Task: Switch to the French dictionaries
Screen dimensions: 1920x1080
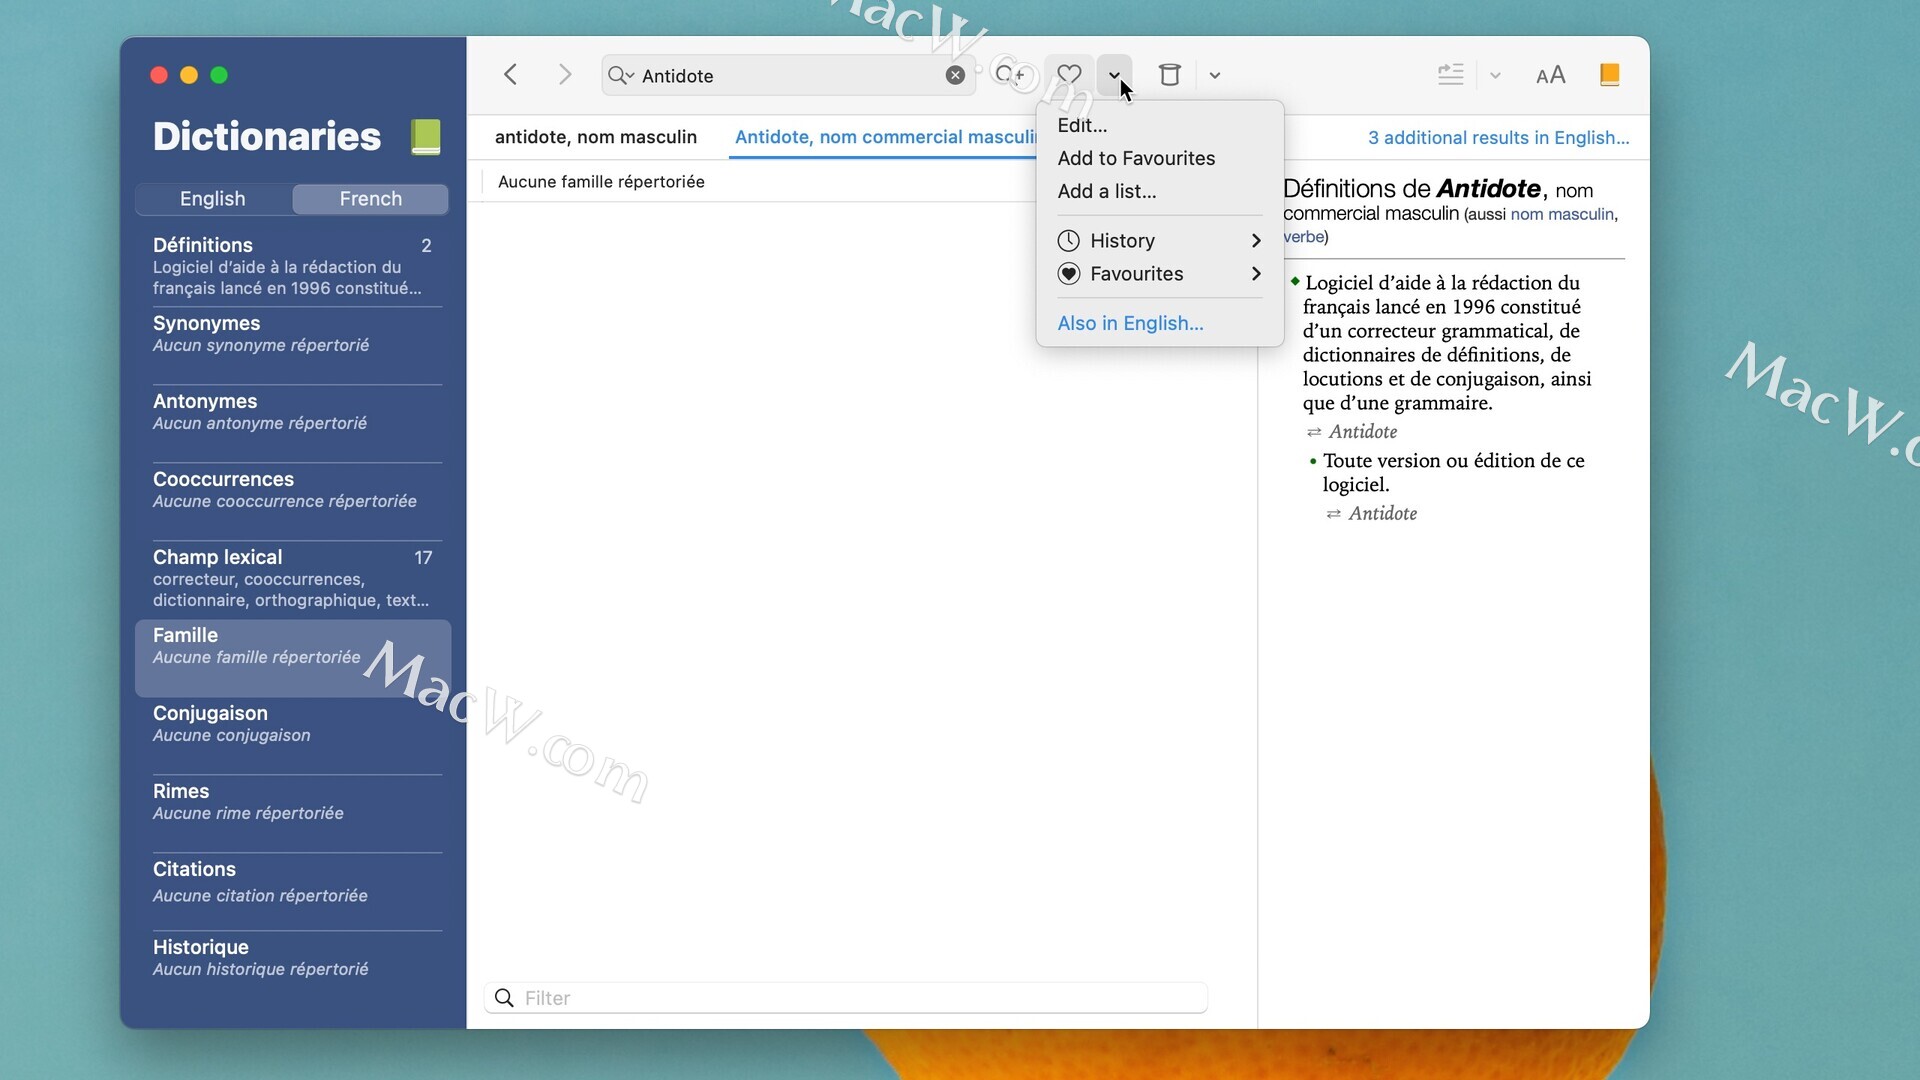Action: 371,199
